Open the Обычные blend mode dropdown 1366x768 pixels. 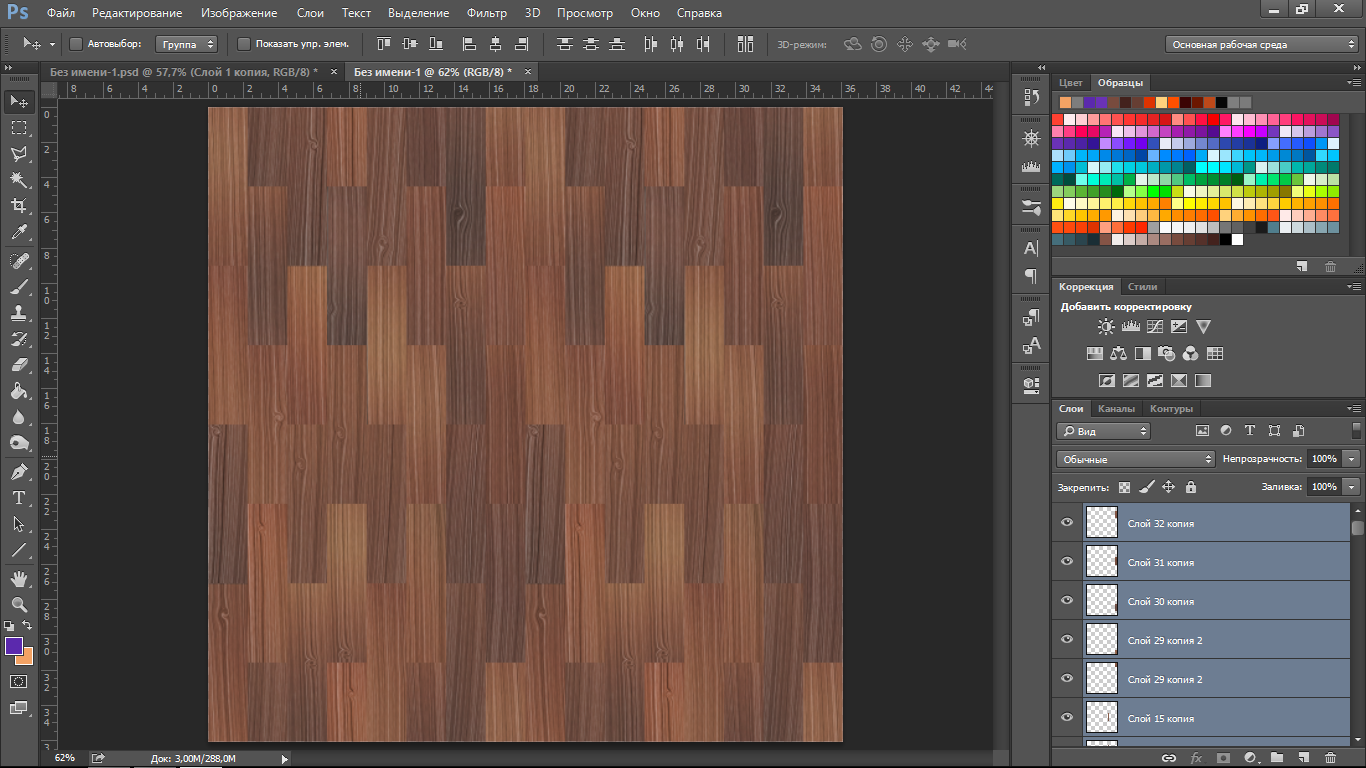click(1136, 459)
